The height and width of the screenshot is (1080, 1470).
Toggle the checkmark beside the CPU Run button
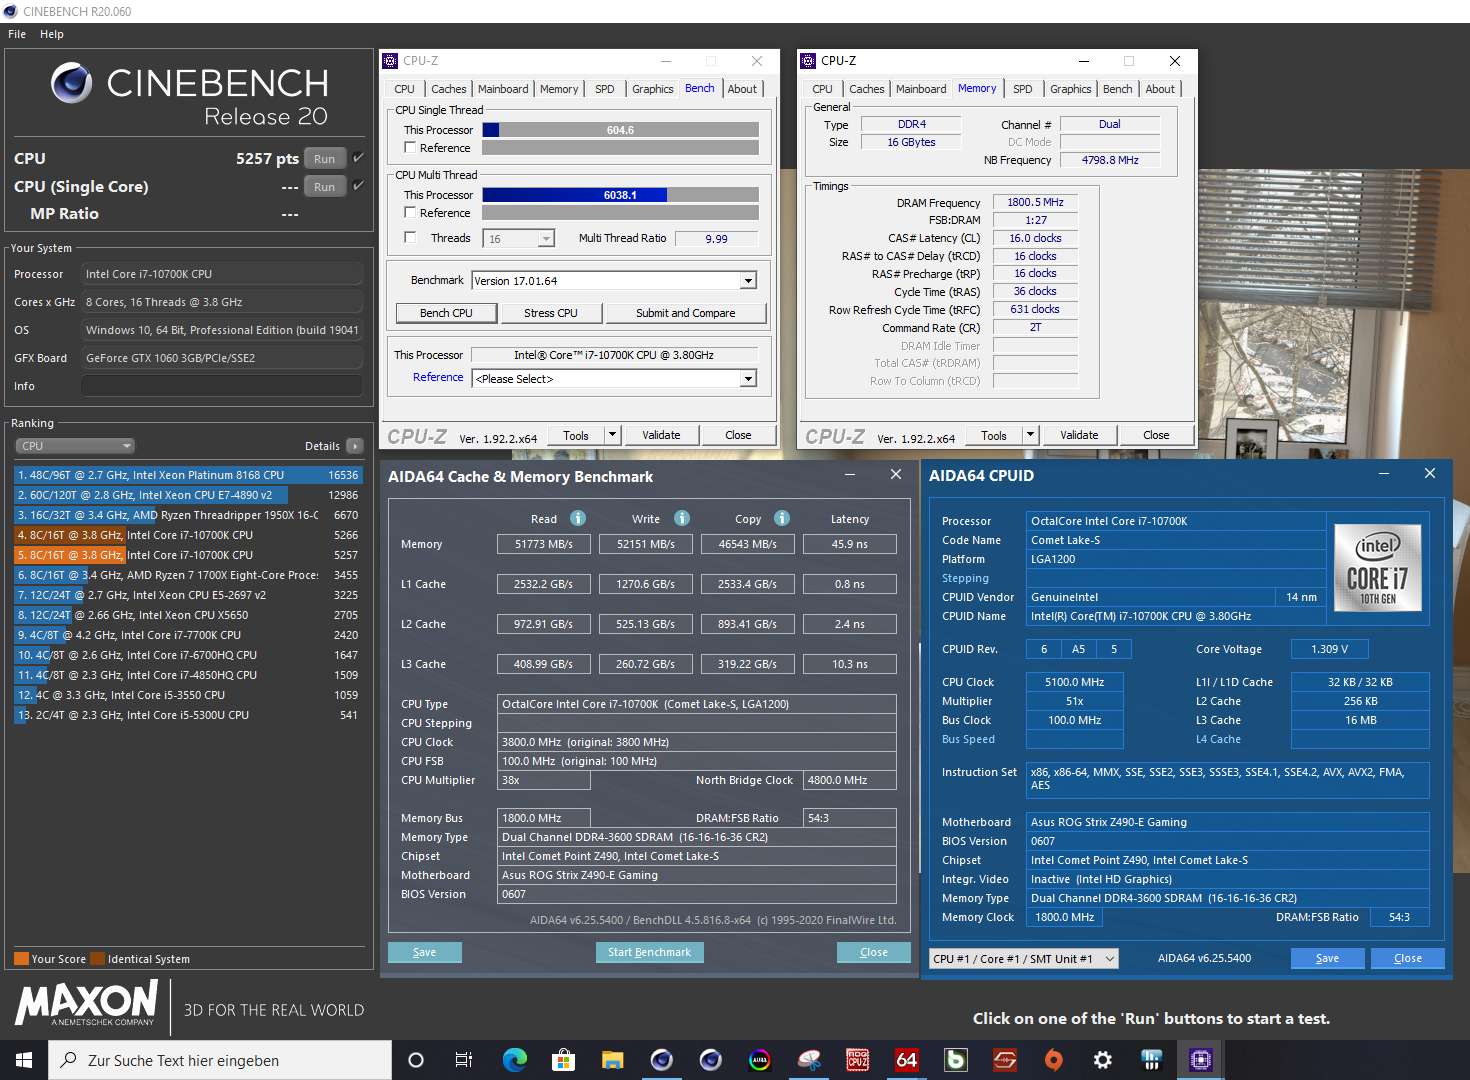pos(358,158)
